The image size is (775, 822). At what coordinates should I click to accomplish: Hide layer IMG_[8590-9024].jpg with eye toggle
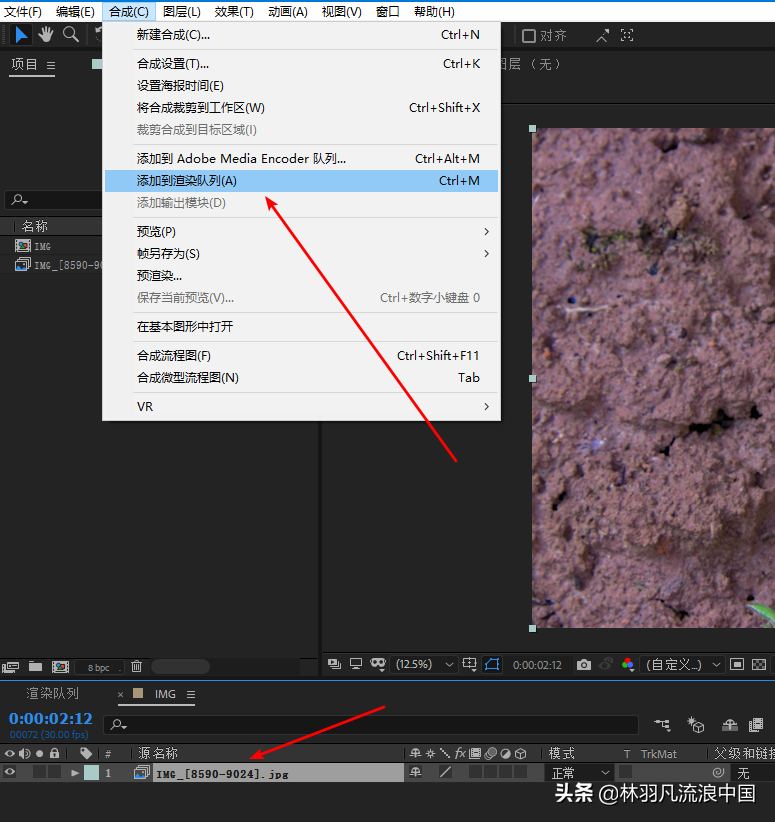click(x=9, y=772)
